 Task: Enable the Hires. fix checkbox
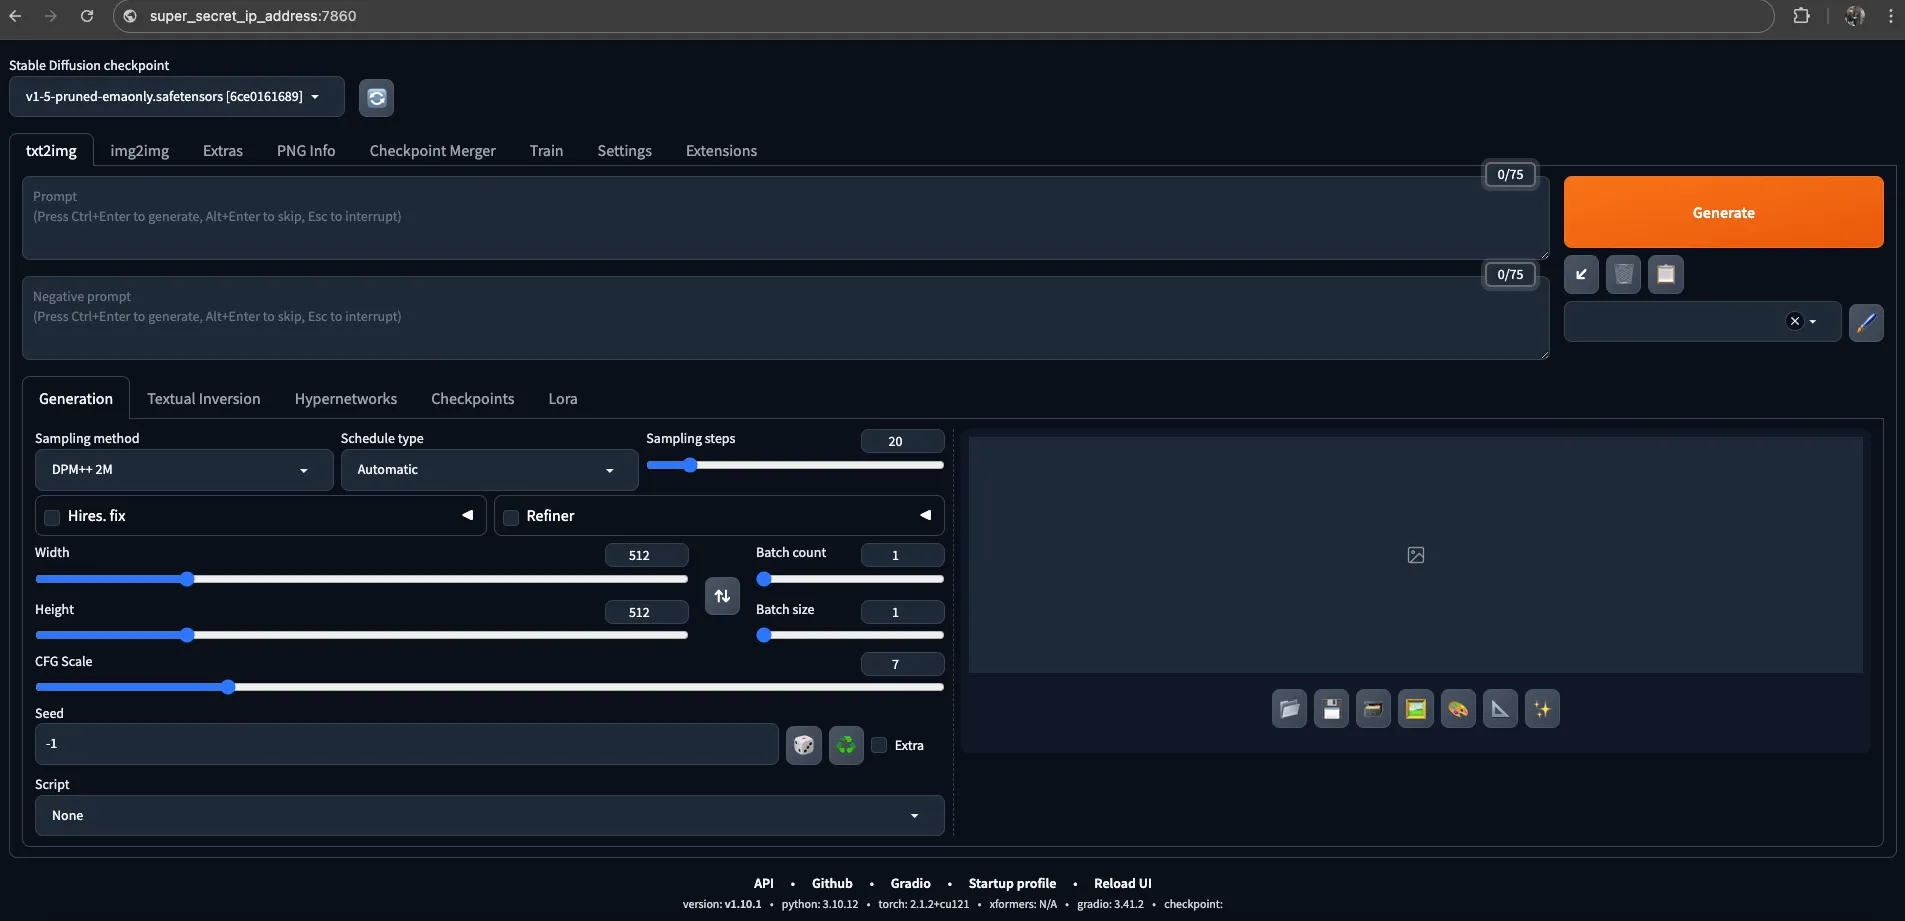coord(51,517)
